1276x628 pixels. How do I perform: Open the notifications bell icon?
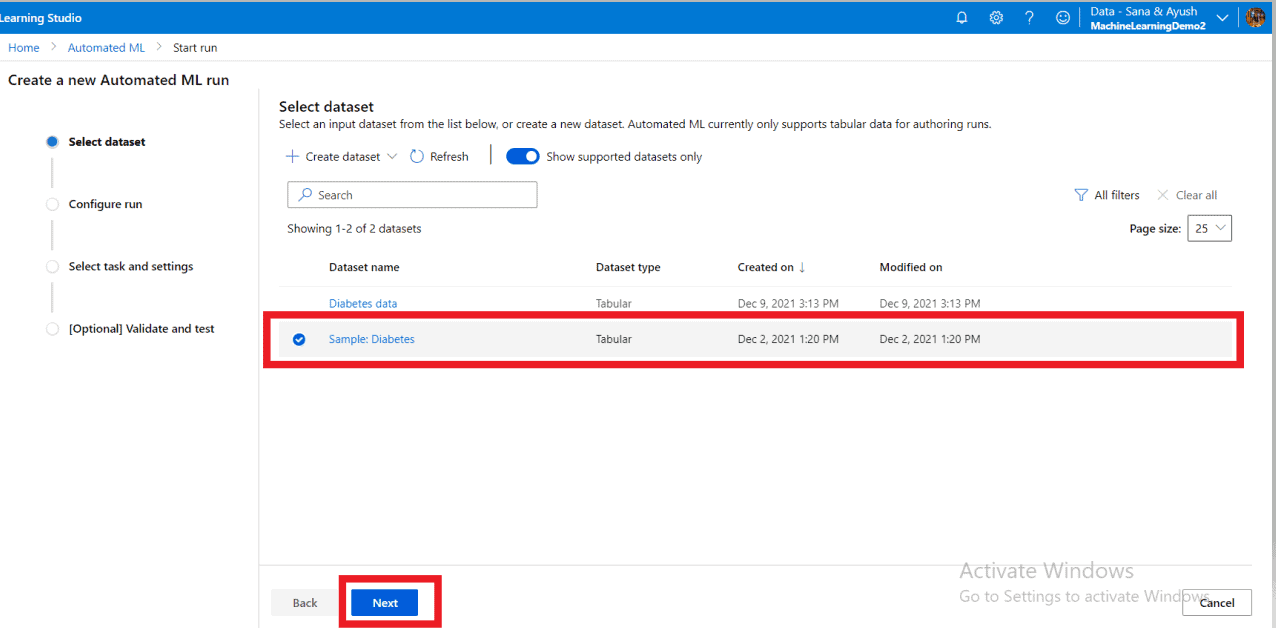coord(962,17)
